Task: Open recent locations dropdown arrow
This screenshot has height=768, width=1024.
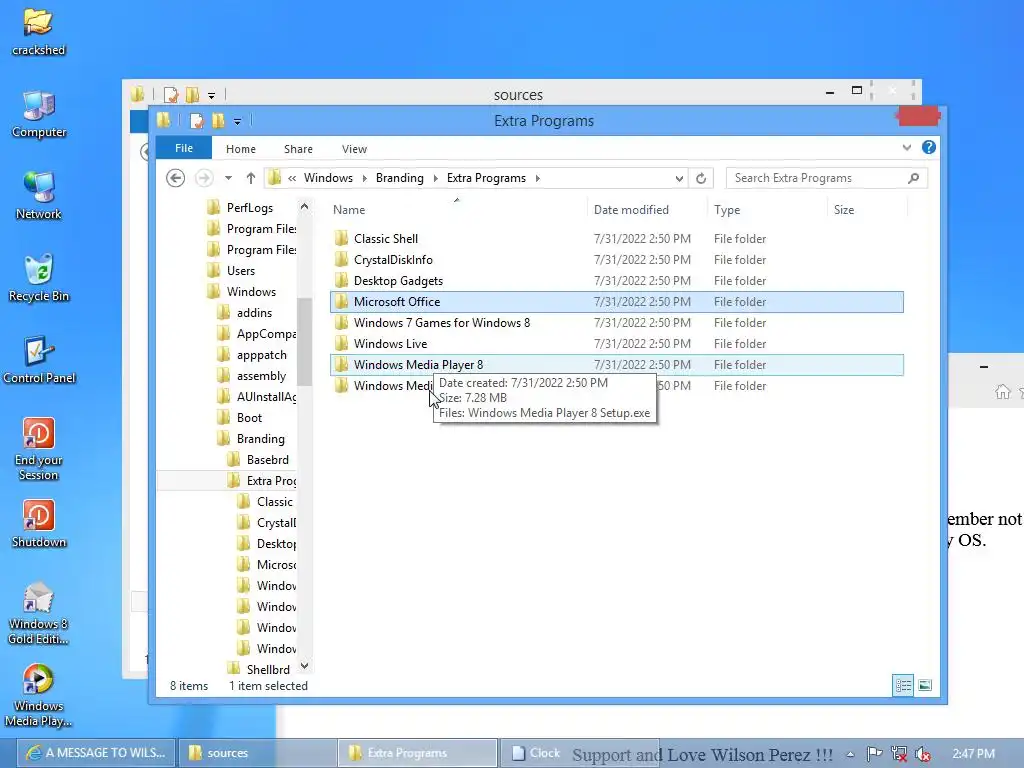Action: tap(228, 178)
